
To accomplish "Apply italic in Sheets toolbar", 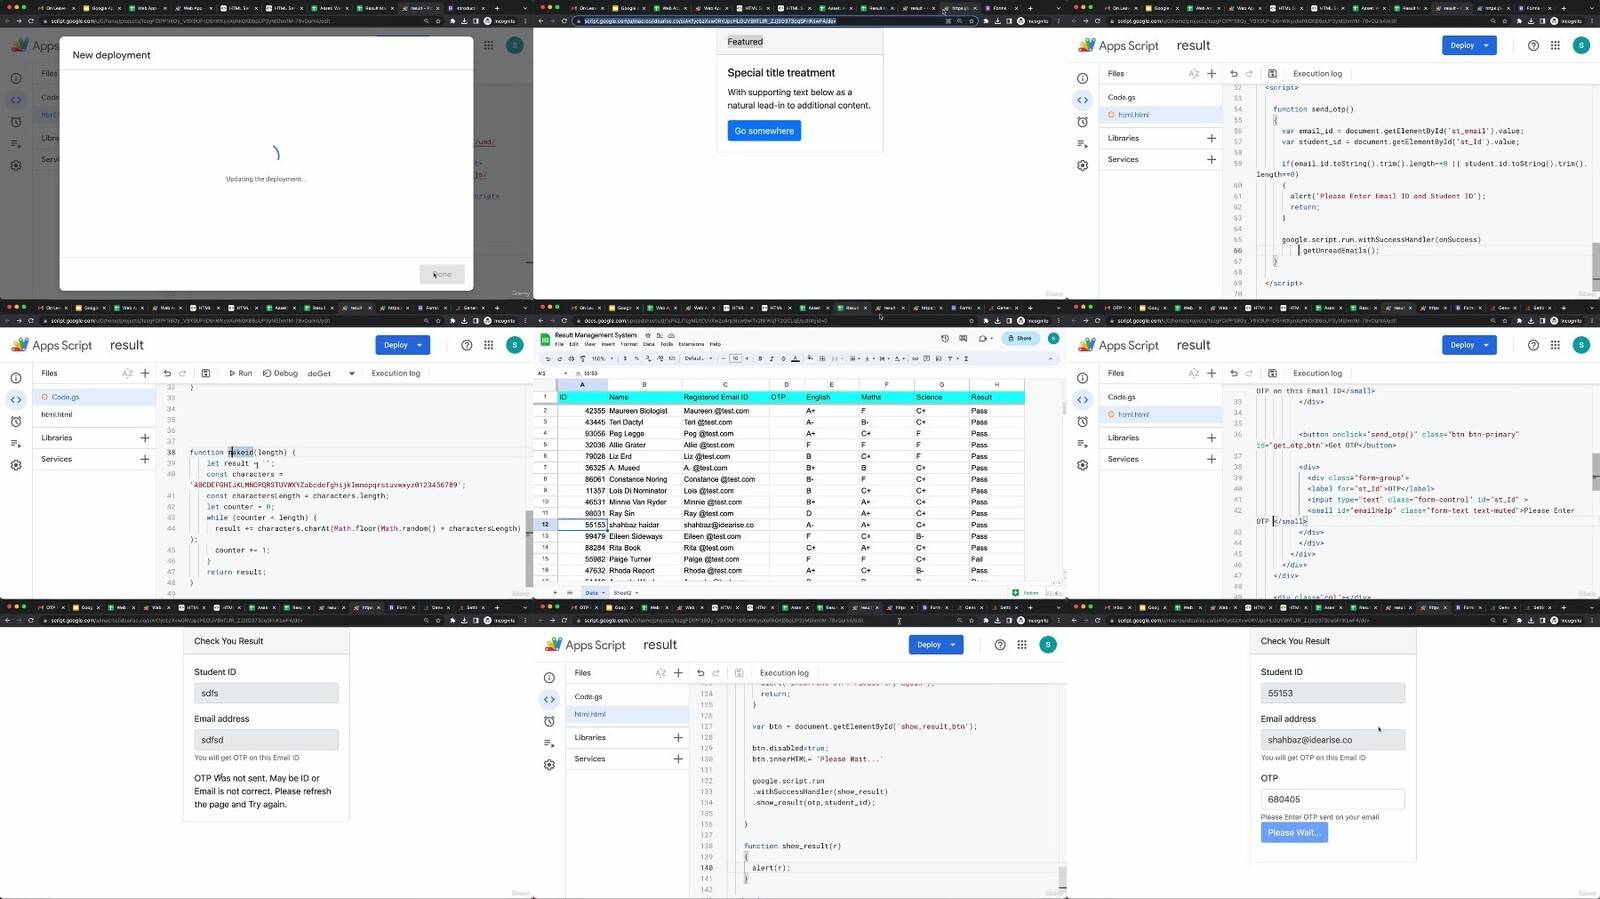I will click(771, 358).
